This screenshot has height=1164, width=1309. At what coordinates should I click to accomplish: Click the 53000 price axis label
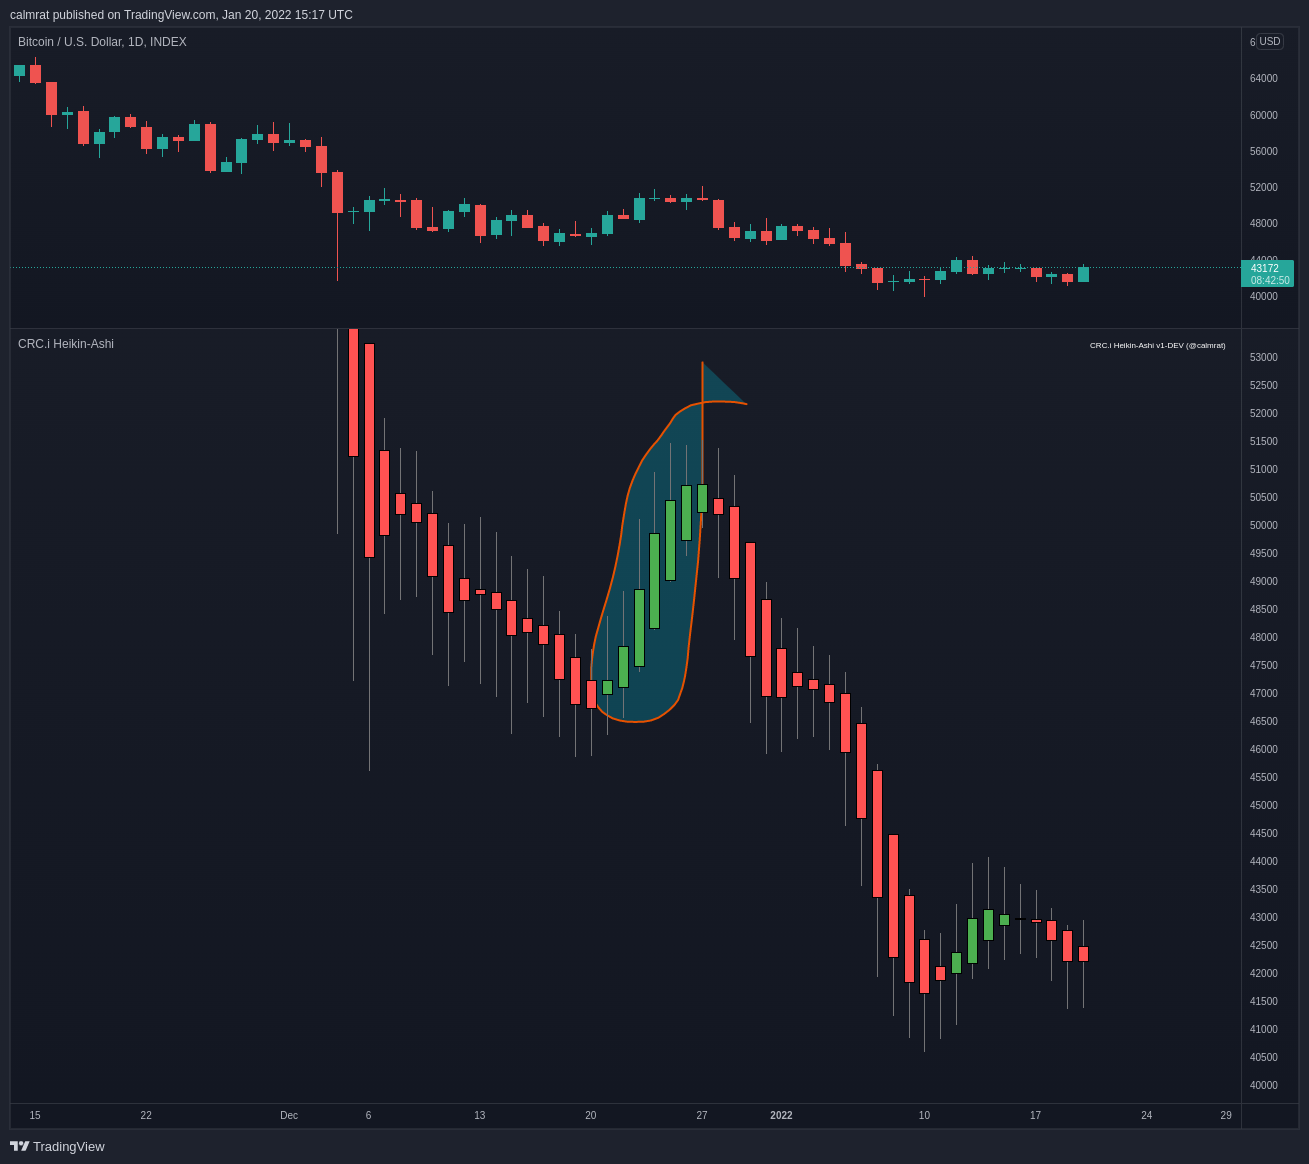[x=1264, y=357]
